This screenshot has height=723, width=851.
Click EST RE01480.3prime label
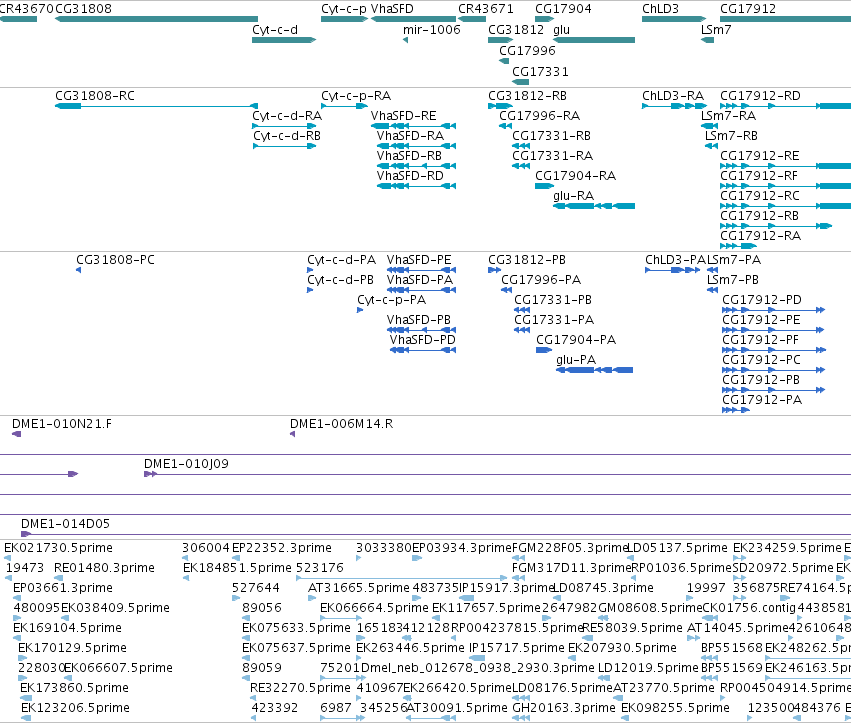click(x=104, y=568)
